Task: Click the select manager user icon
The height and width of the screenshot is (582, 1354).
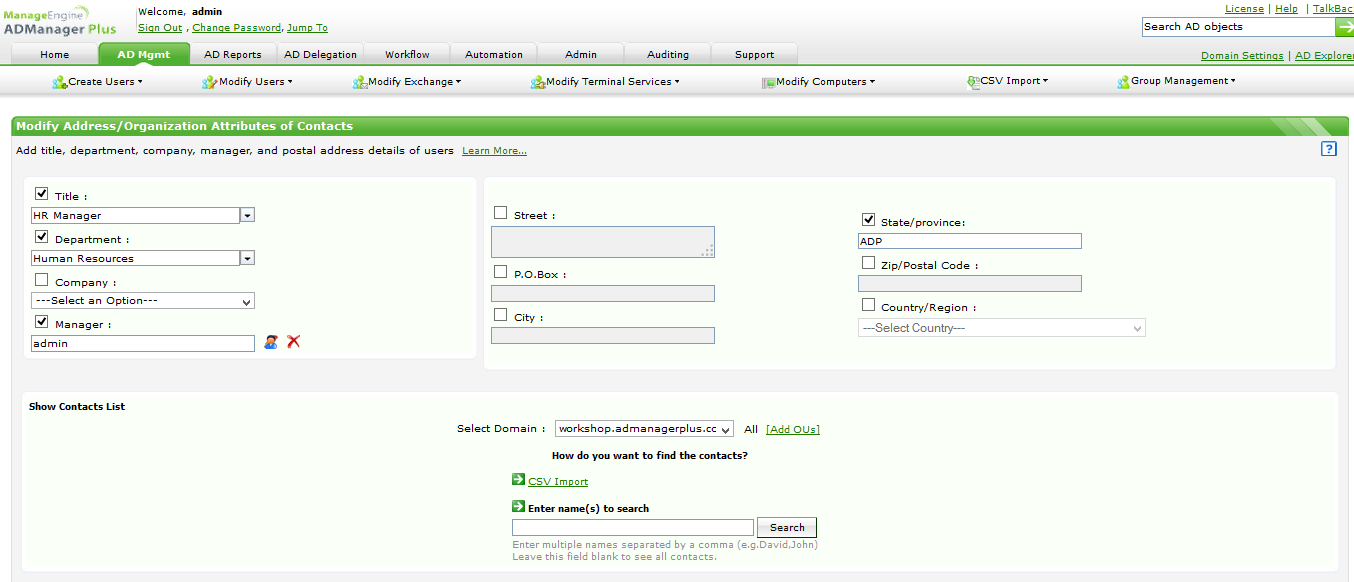Action: pos(271,342)
